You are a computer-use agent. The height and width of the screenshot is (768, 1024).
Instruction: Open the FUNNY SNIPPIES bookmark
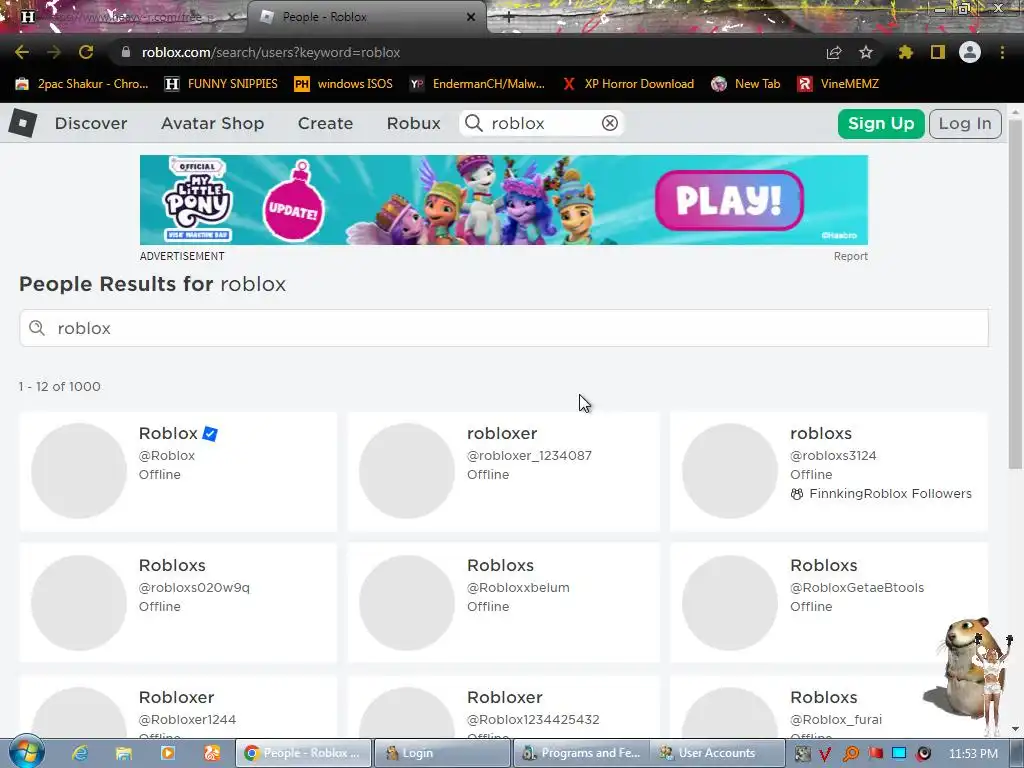(x=221, y=84)
